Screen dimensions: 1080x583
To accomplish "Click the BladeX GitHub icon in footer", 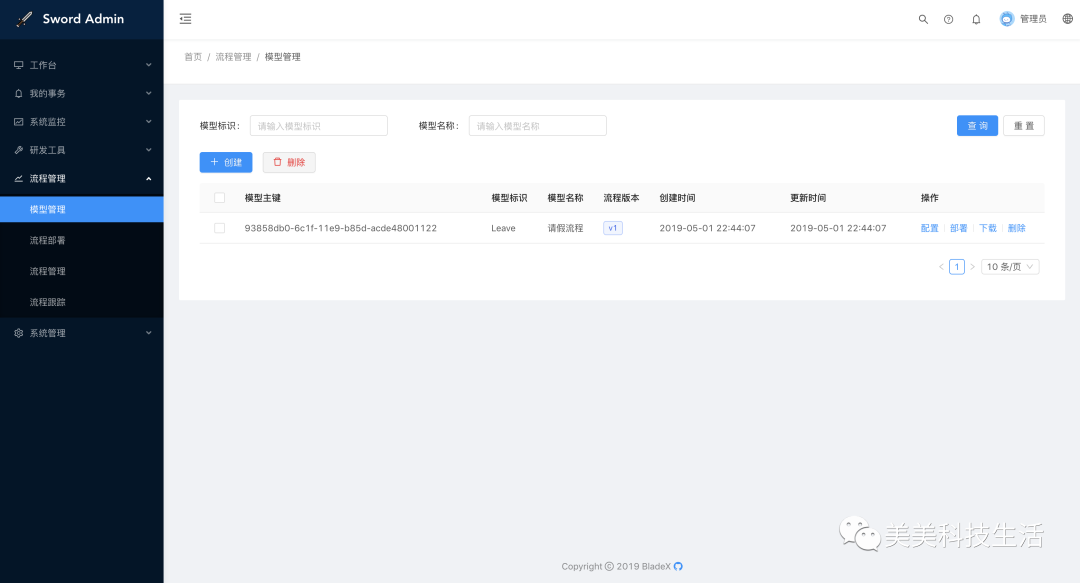I will coord(676,566).
